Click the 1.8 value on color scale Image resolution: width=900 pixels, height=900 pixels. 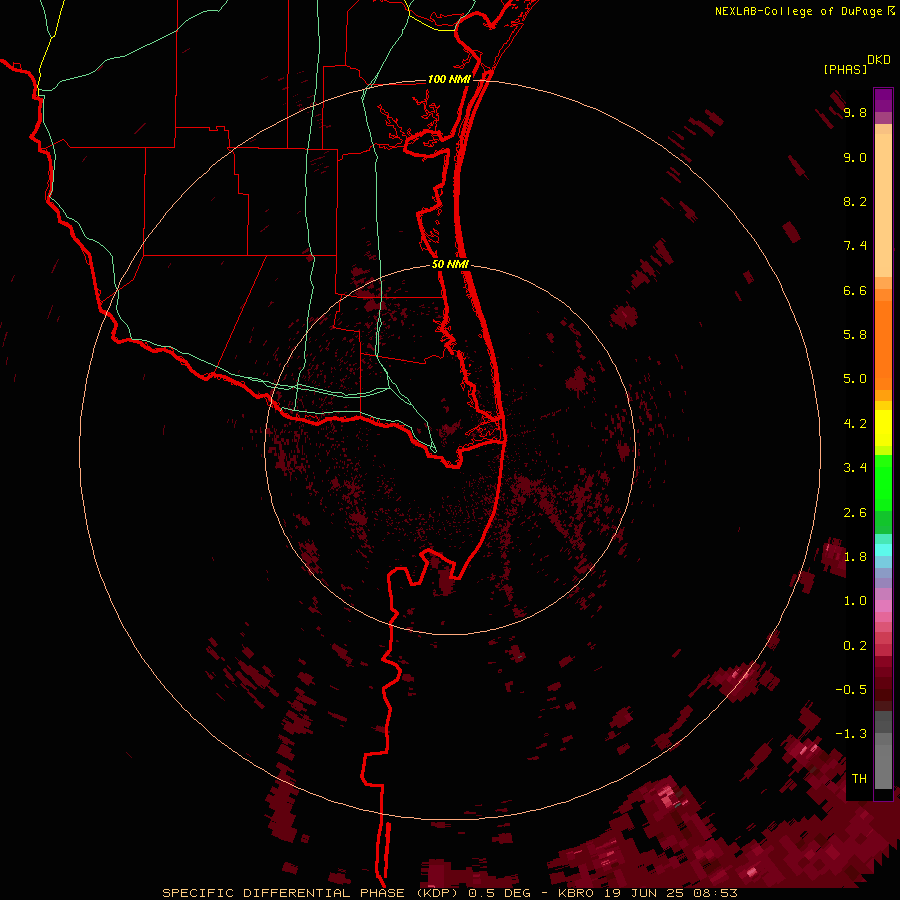[x=855, y=557]
